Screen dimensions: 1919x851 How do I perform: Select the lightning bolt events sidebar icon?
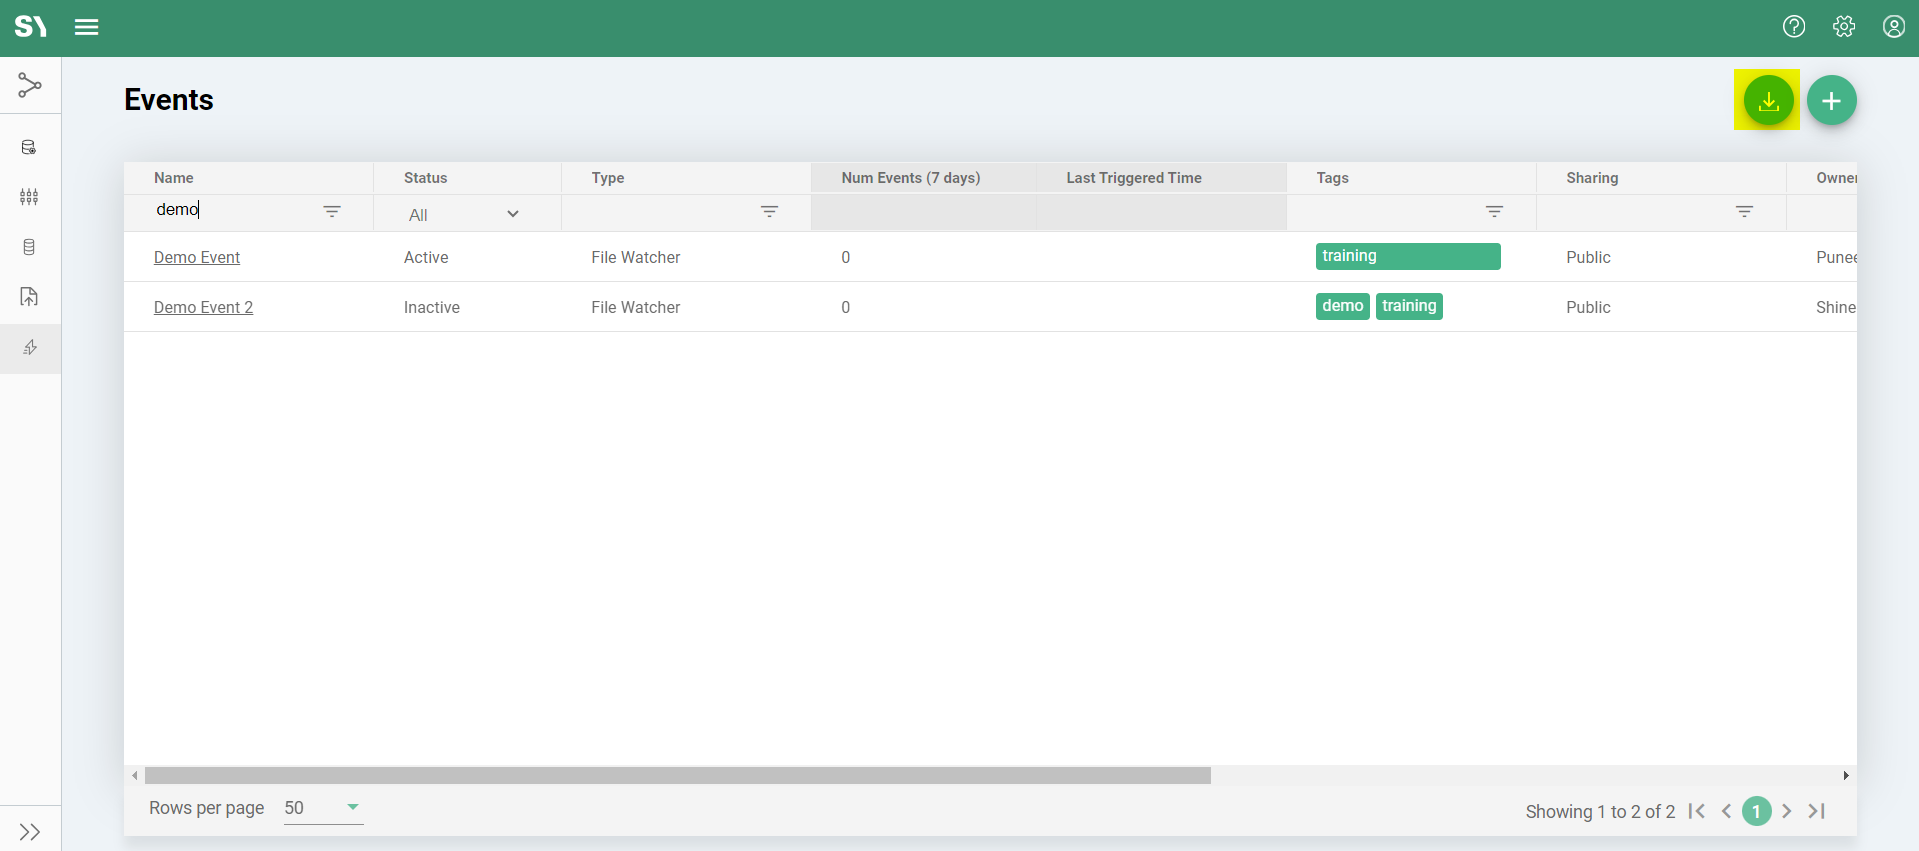pyautogui.click(x=30, y=348)
